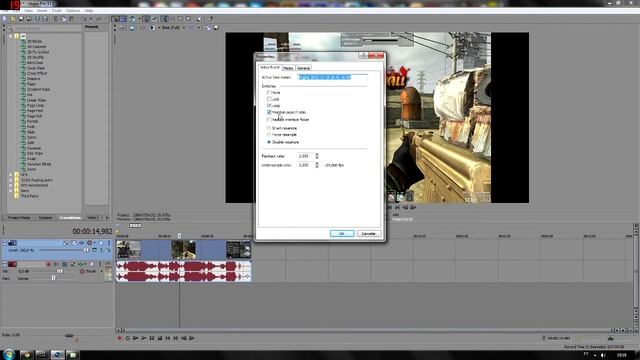Viewport: 640px width, 360px height.
Task: Check the Mute switch in Properties dialog
Action: 269,93
